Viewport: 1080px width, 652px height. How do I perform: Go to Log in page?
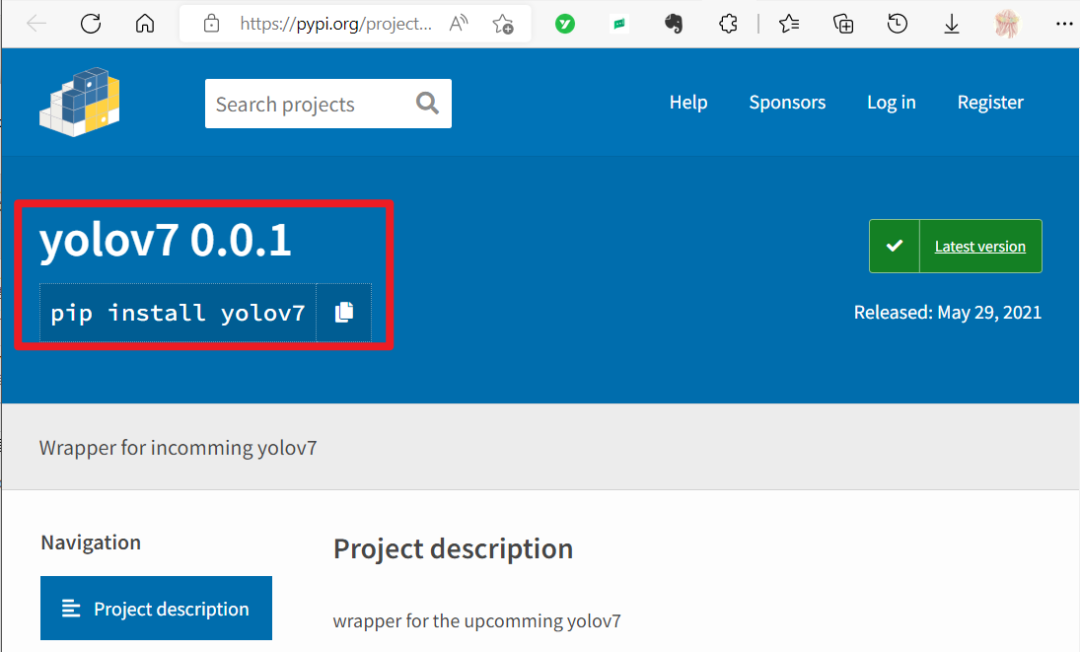(x=891, y=103)
